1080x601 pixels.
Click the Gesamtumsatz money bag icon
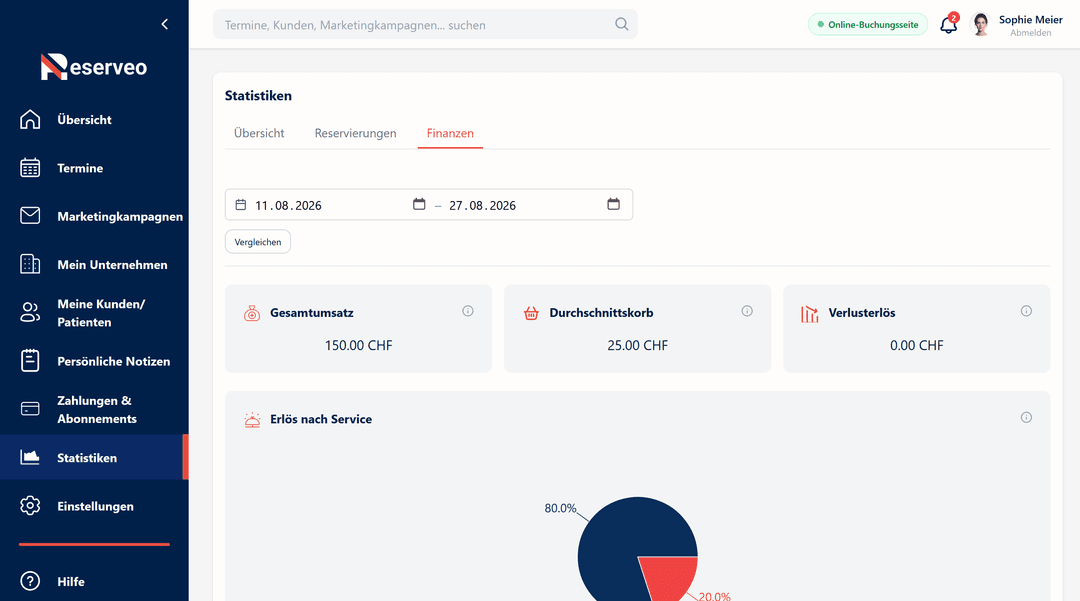pyautogui.click(x=252, y=313)
